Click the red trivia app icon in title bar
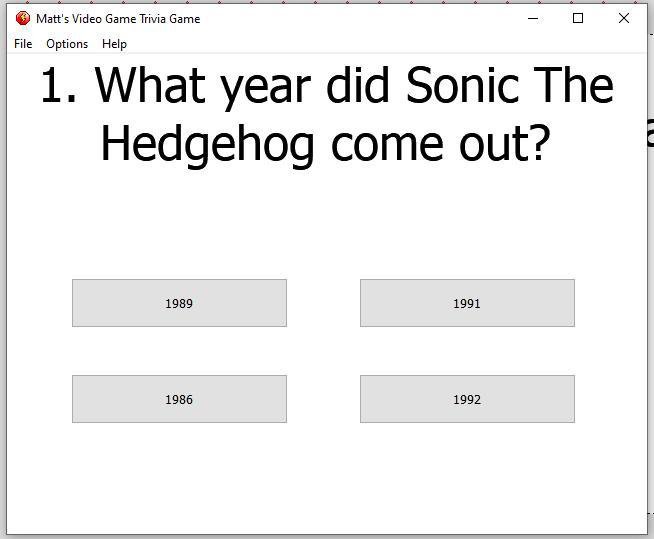654x539 pixels. coord(23,18)
